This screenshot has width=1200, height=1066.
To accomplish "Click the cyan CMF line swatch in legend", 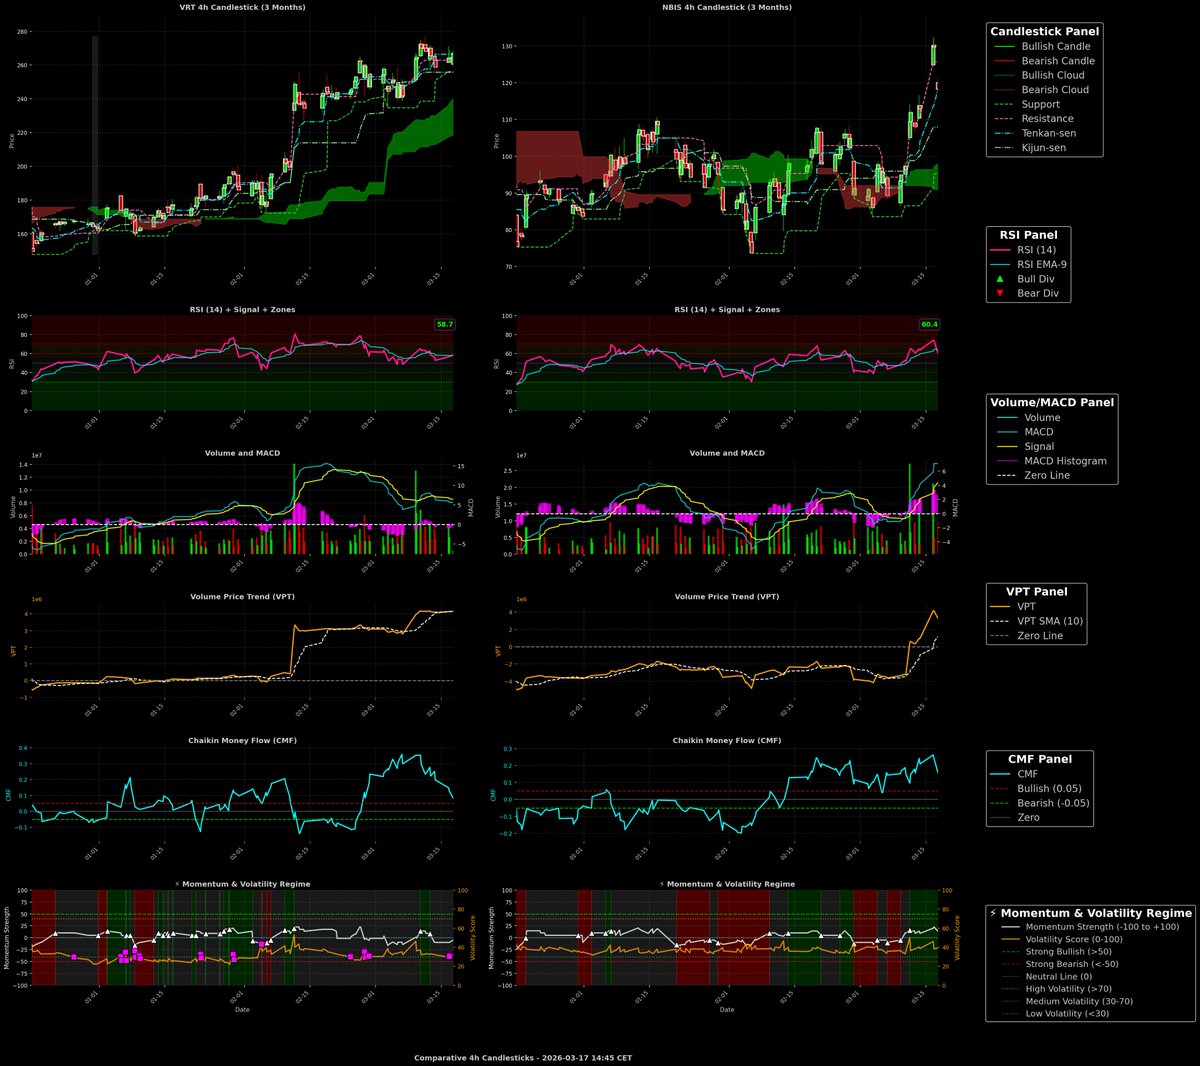I will (1001, 774).
